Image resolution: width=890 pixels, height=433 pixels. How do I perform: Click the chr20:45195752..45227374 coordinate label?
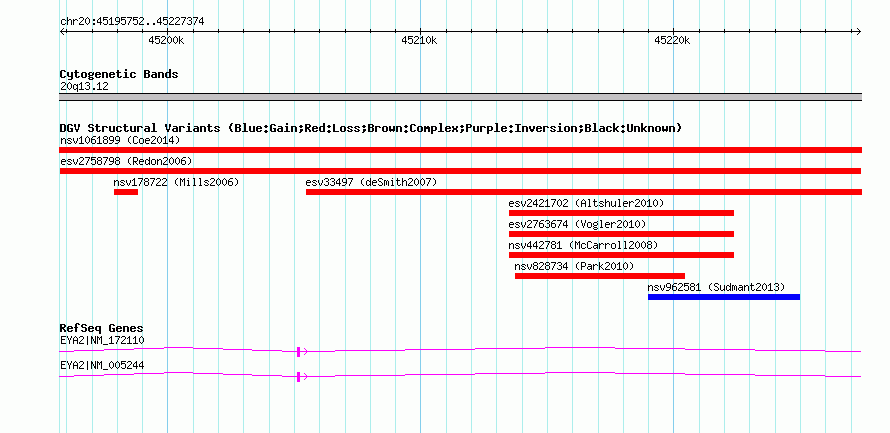132,22
